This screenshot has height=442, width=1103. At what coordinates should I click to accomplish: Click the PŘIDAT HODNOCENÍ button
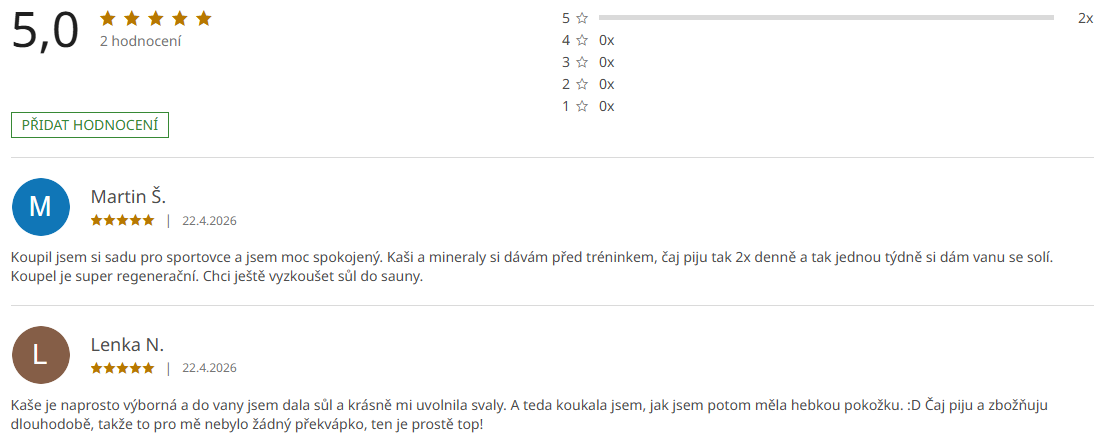tap(90, 125)
